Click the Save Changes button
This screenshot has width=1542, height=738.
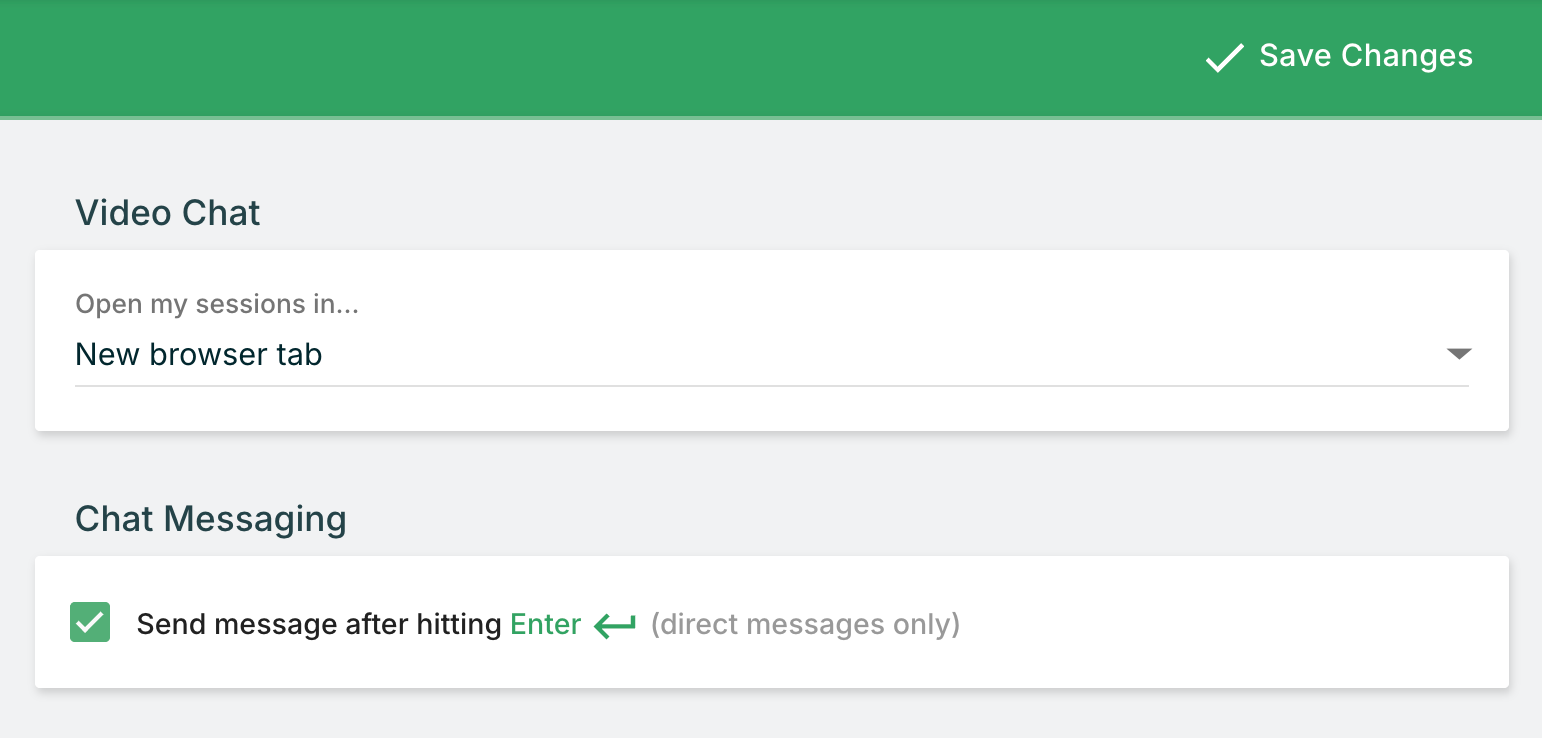click(x=1340, y=56)
